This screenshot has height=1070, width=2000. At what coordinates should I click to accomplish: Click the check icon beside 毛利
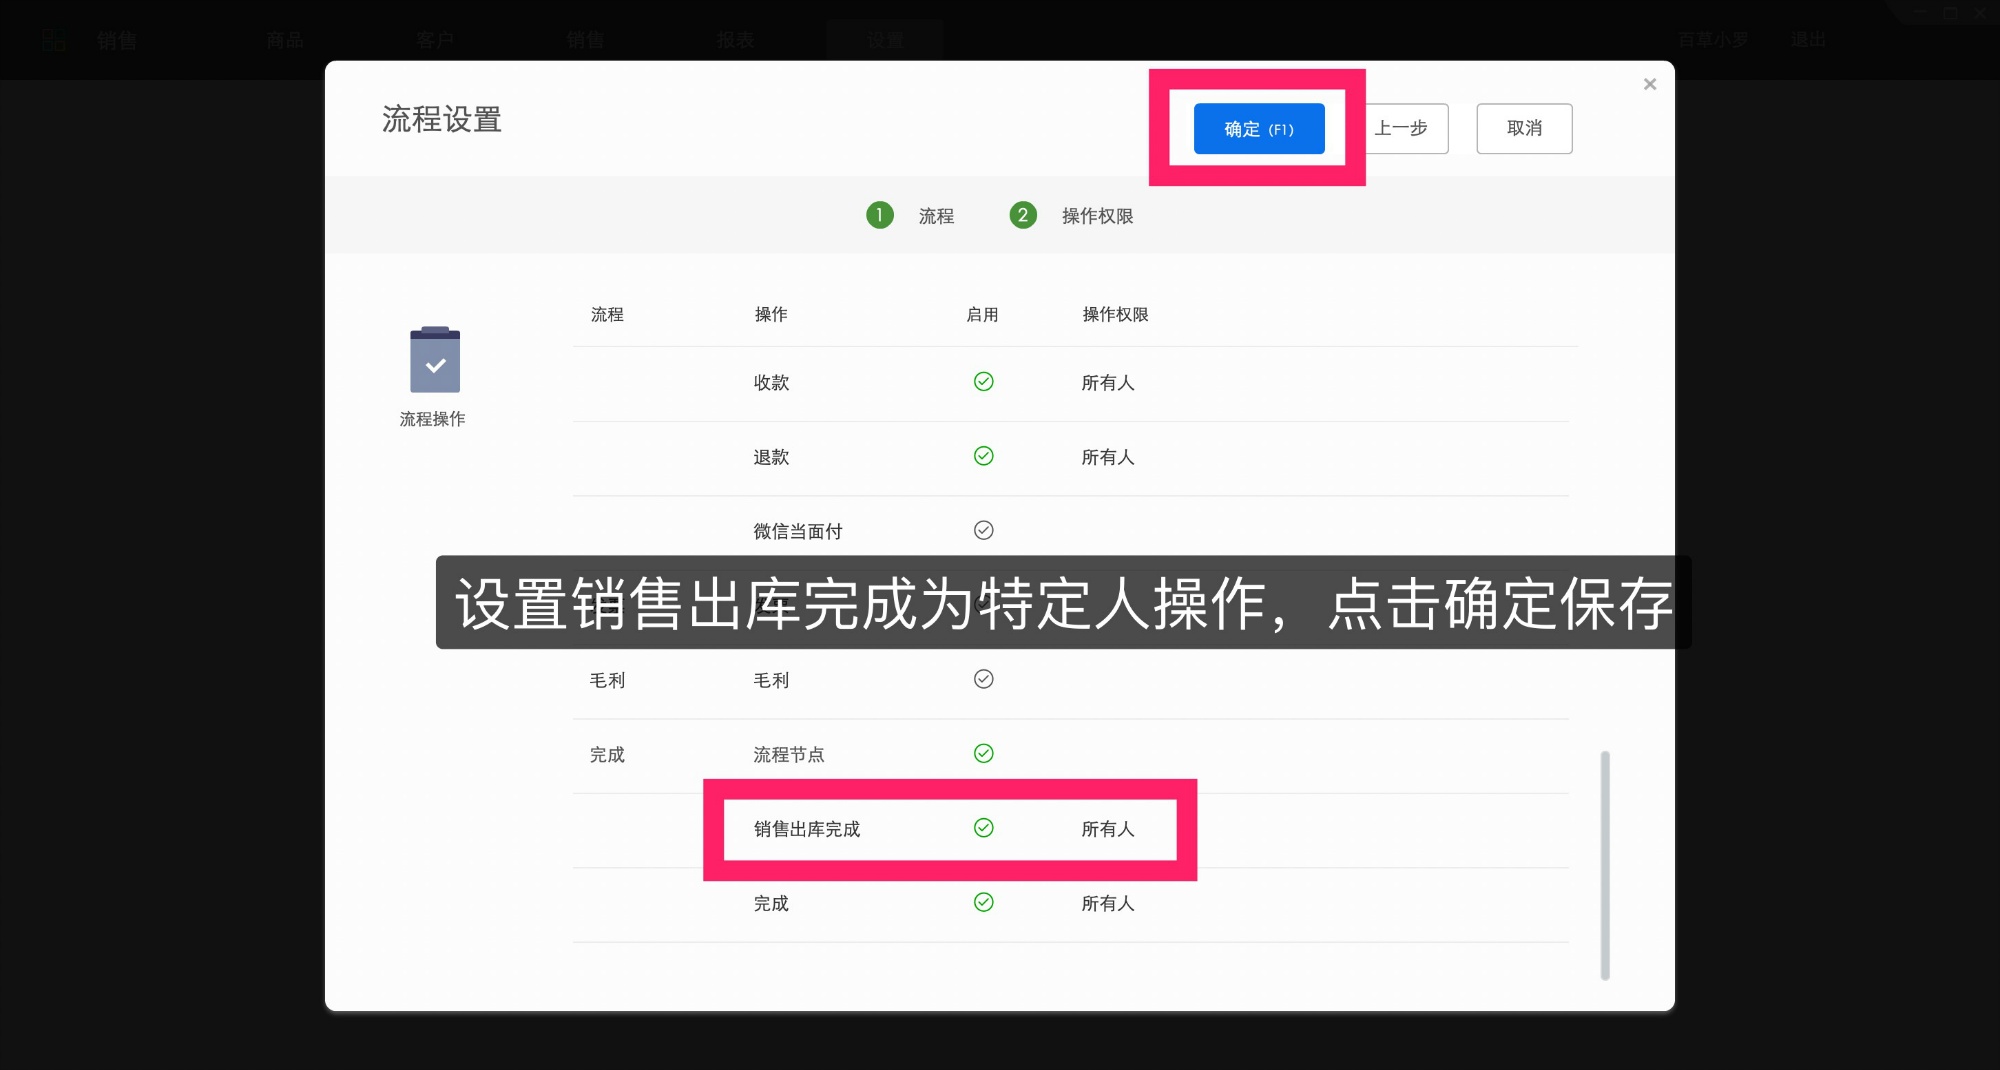[x=984, y=679]
